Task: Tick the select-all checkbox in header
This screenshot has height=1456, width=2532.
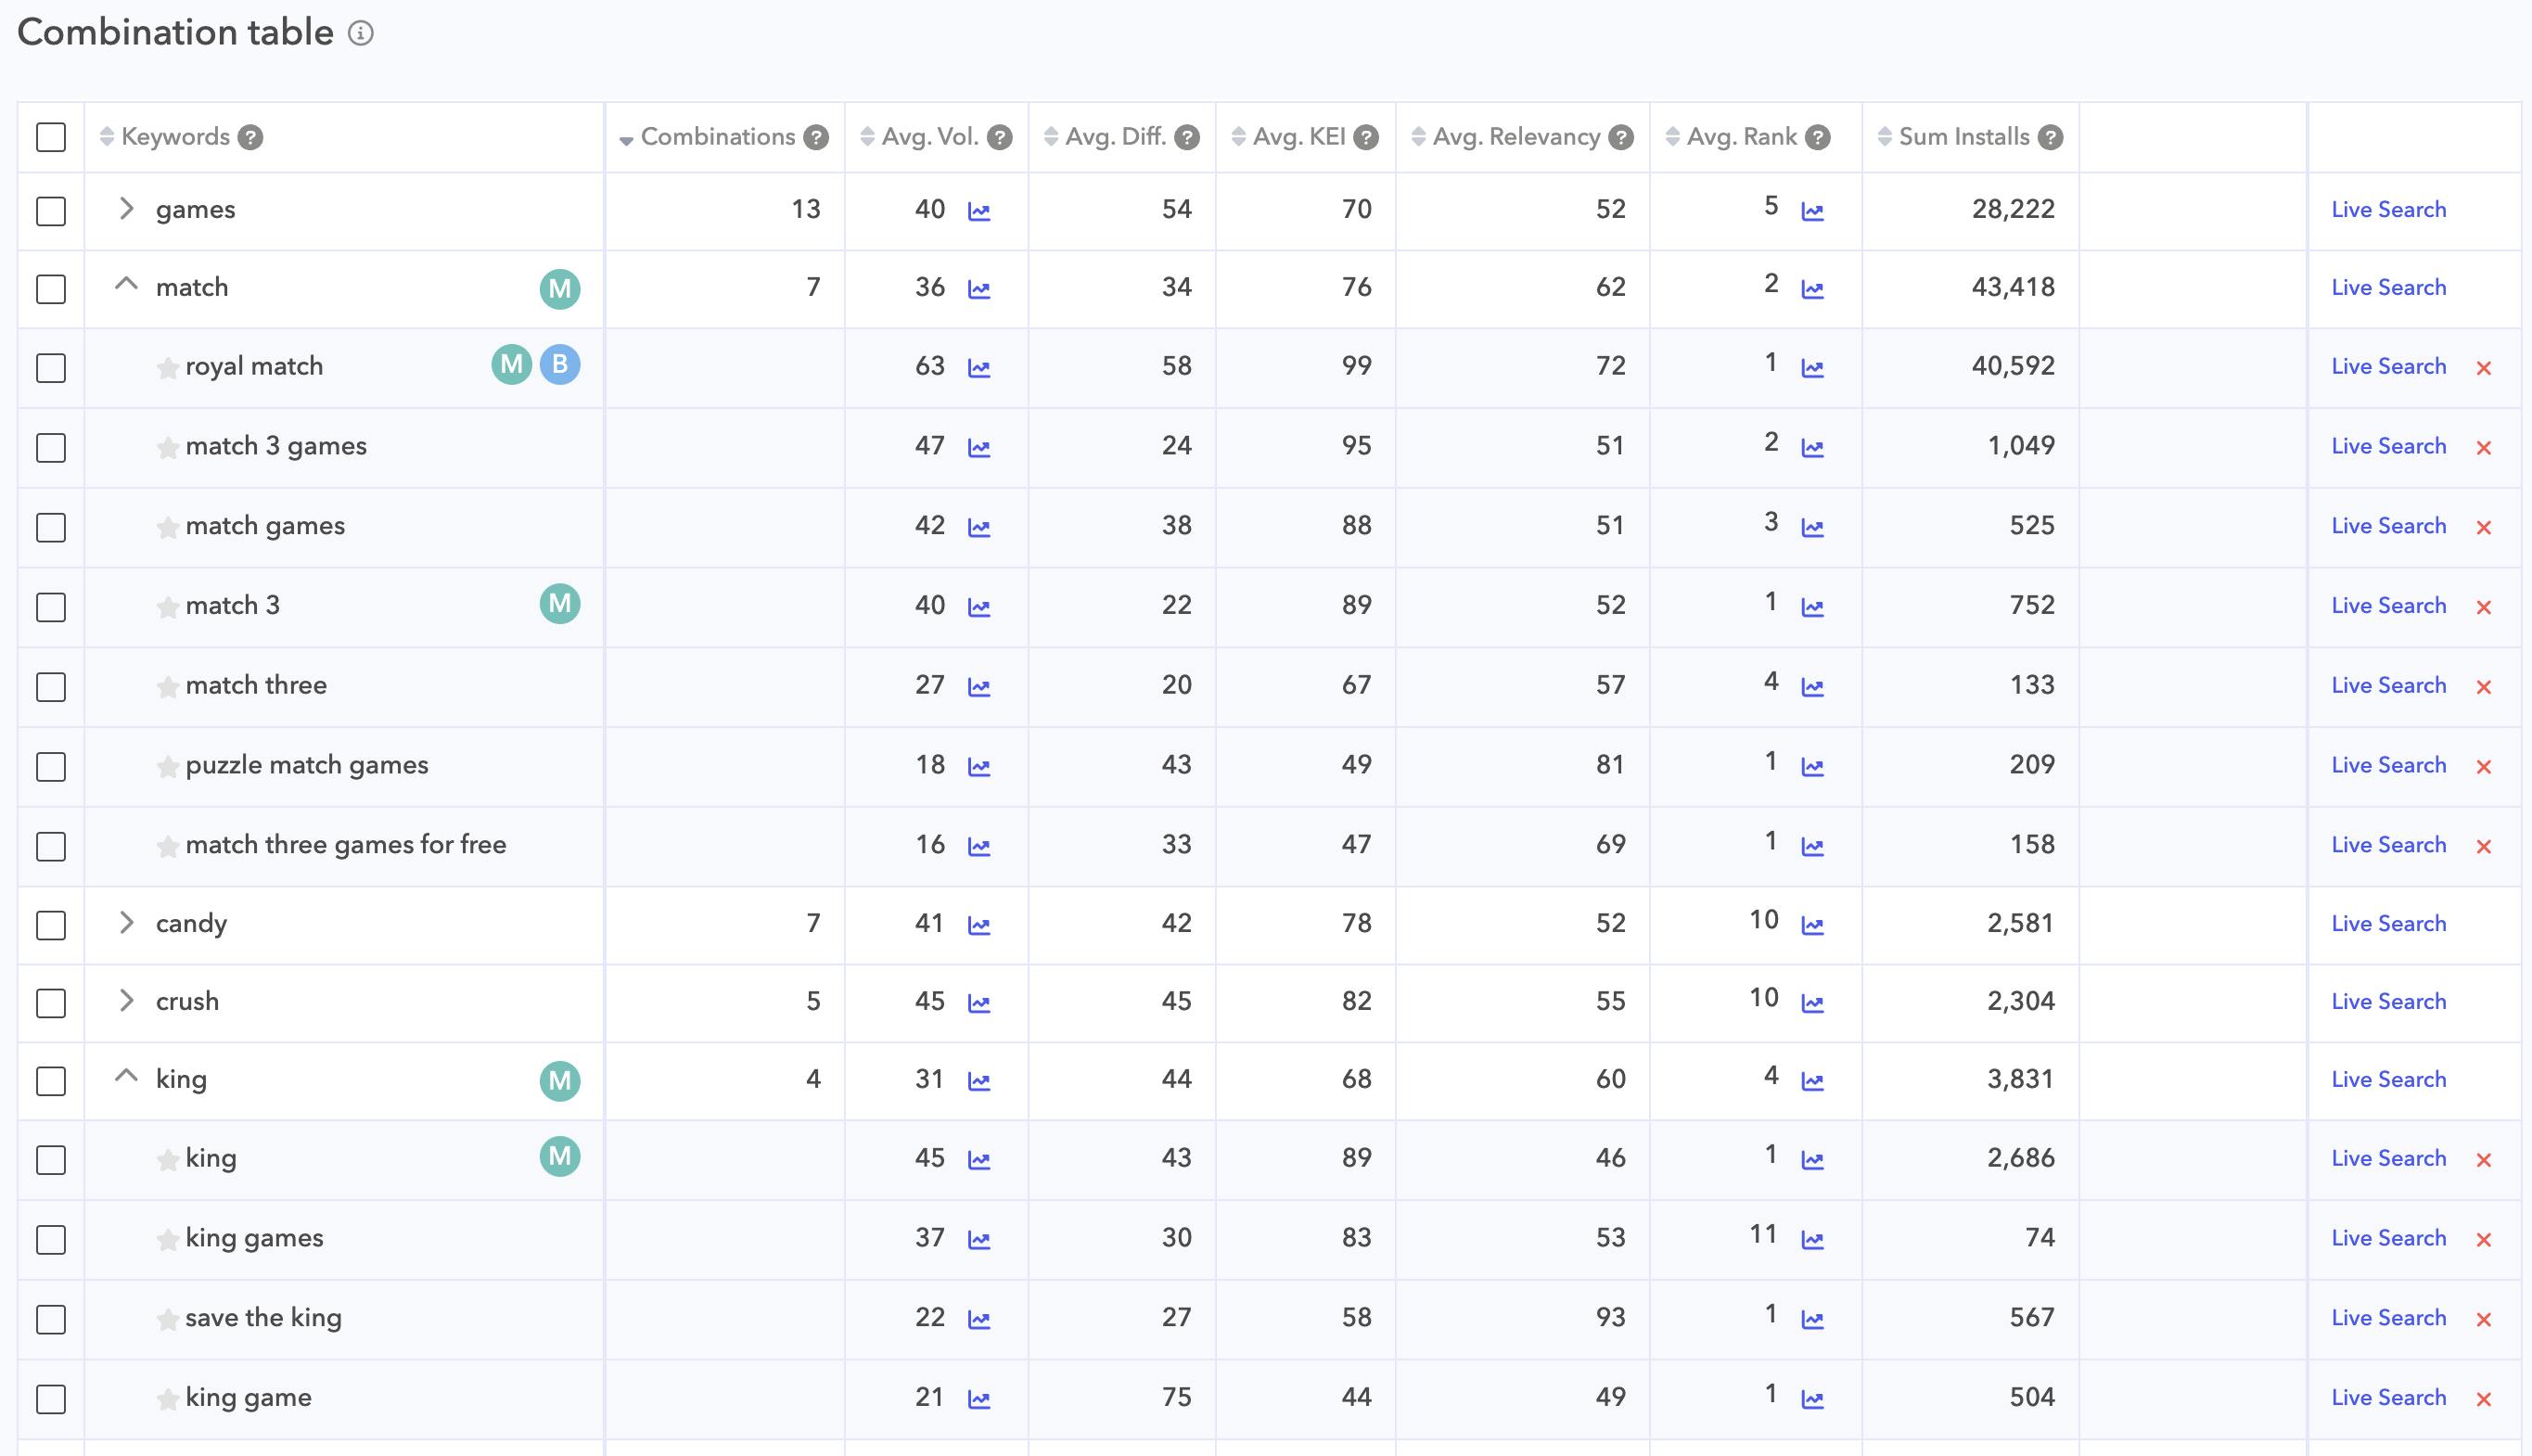Action: [51, 137]
